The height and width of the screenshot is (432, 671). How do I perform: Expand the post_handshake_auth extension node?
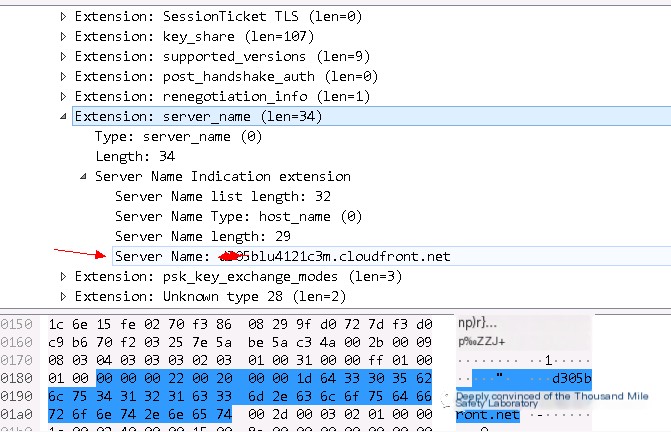click(x=63, y=77)
